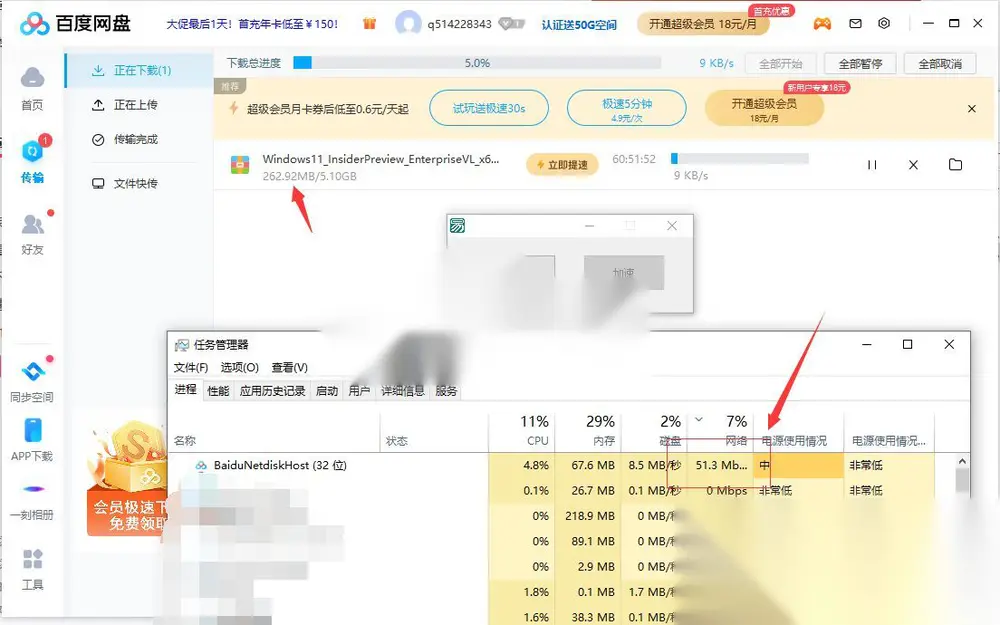Click 全部暂停 button
Image resolution: width=1000 pixels, height=625 pixels.
pyautogui.click(x=860, y=64)
